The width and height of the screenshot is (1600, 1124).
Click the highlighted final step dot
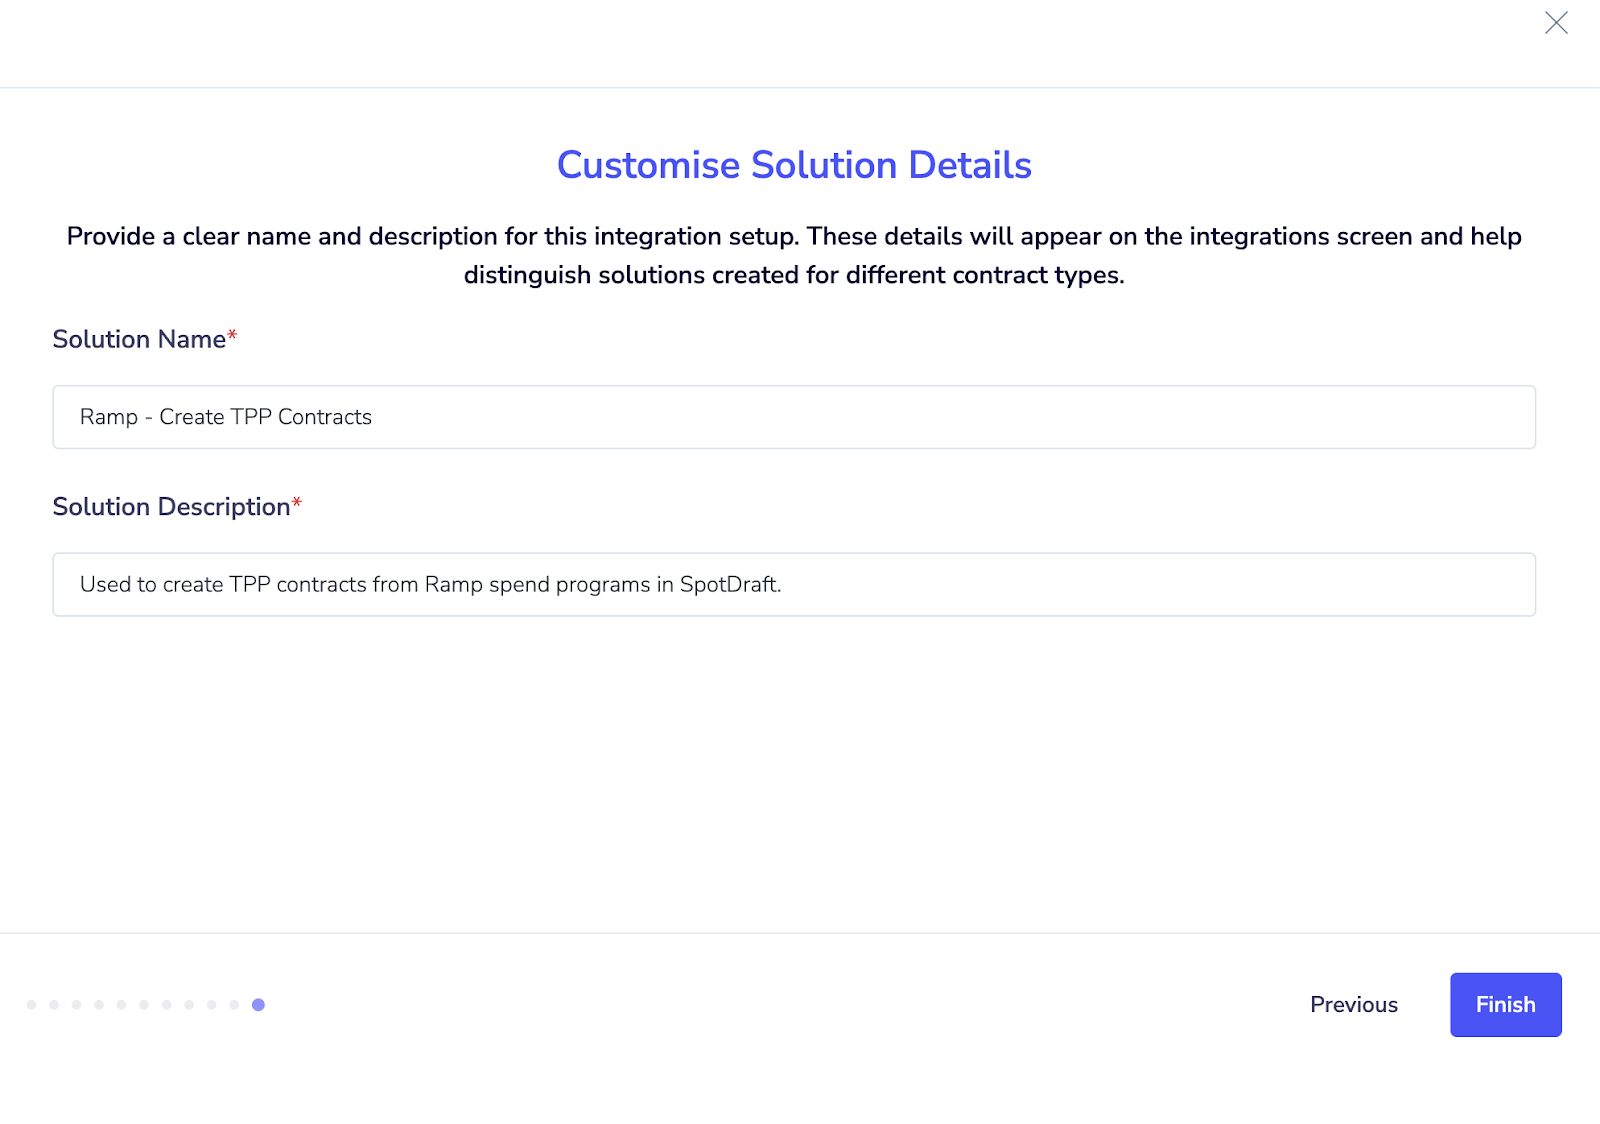(x=258, y=1005)
